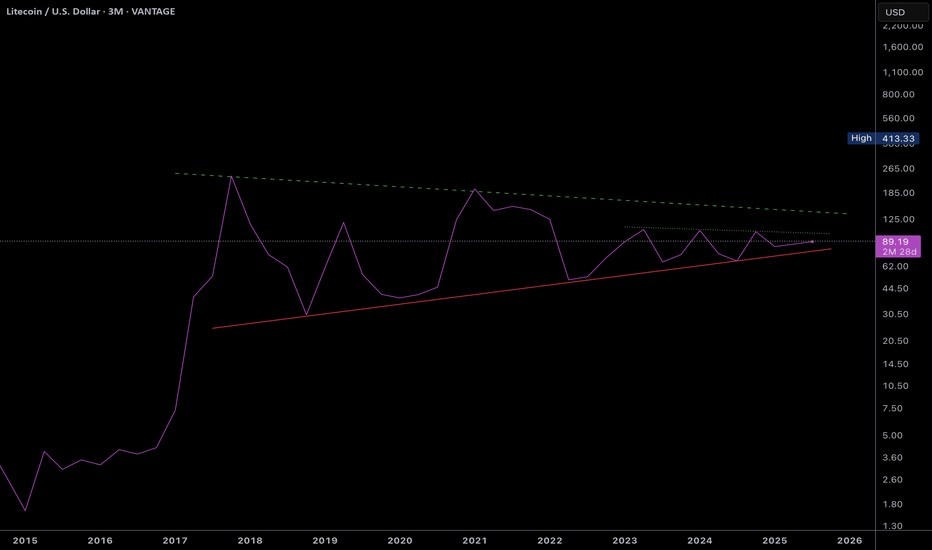This screenshot has width=932, height=550.
Task: Click the 1.30 price scale label
Action: point(892,526)
